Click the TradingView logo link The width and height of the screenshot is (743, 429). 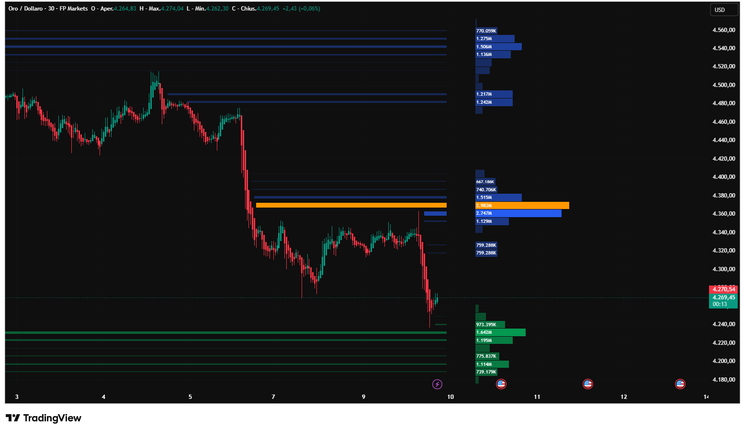tap(44, 418)
